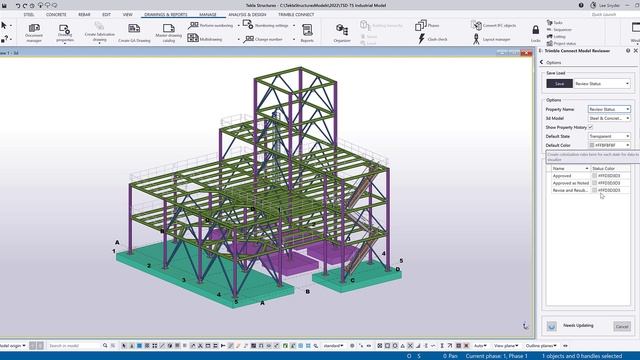640x360 pixels.
Task: Click the Name column header
Action: pos(570,169)
